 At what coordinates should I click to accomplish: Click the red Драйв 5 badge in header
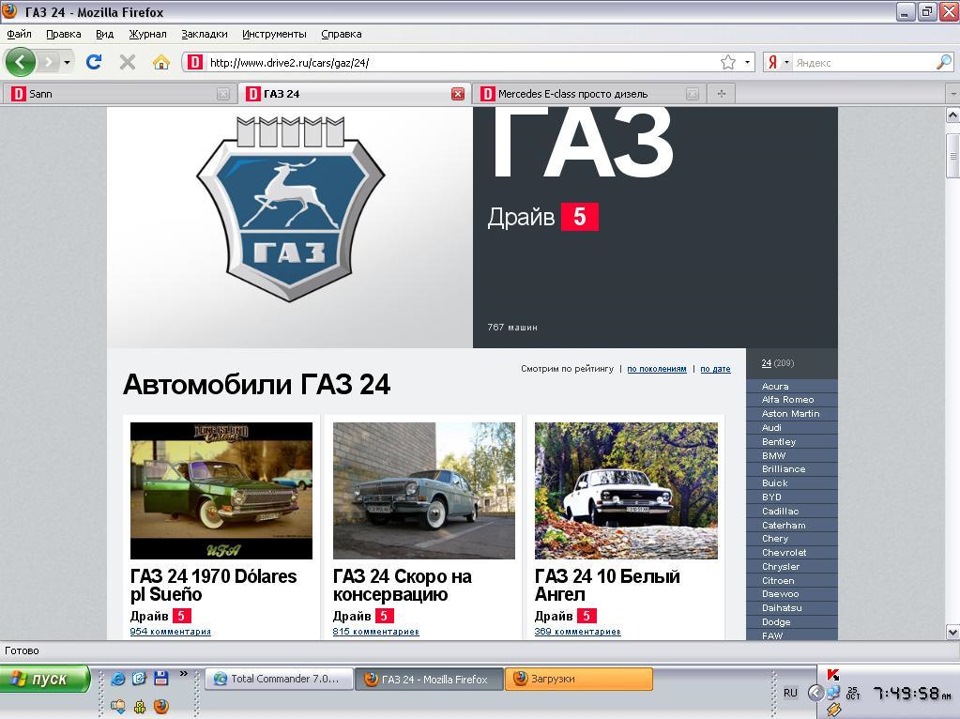point(579,217)
